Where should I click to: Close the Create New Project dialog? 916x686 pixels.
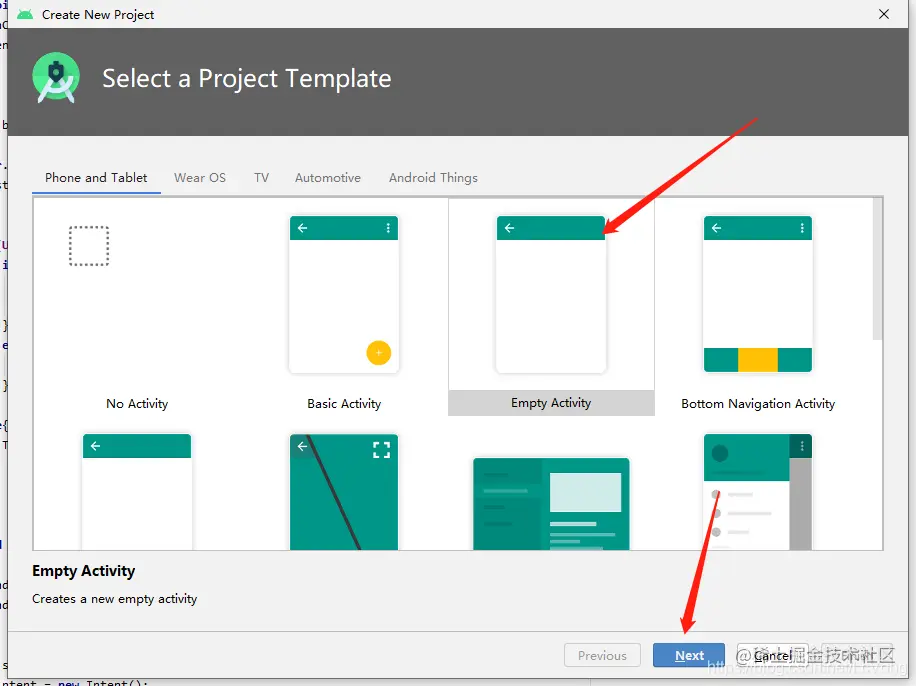click(884, 14)
